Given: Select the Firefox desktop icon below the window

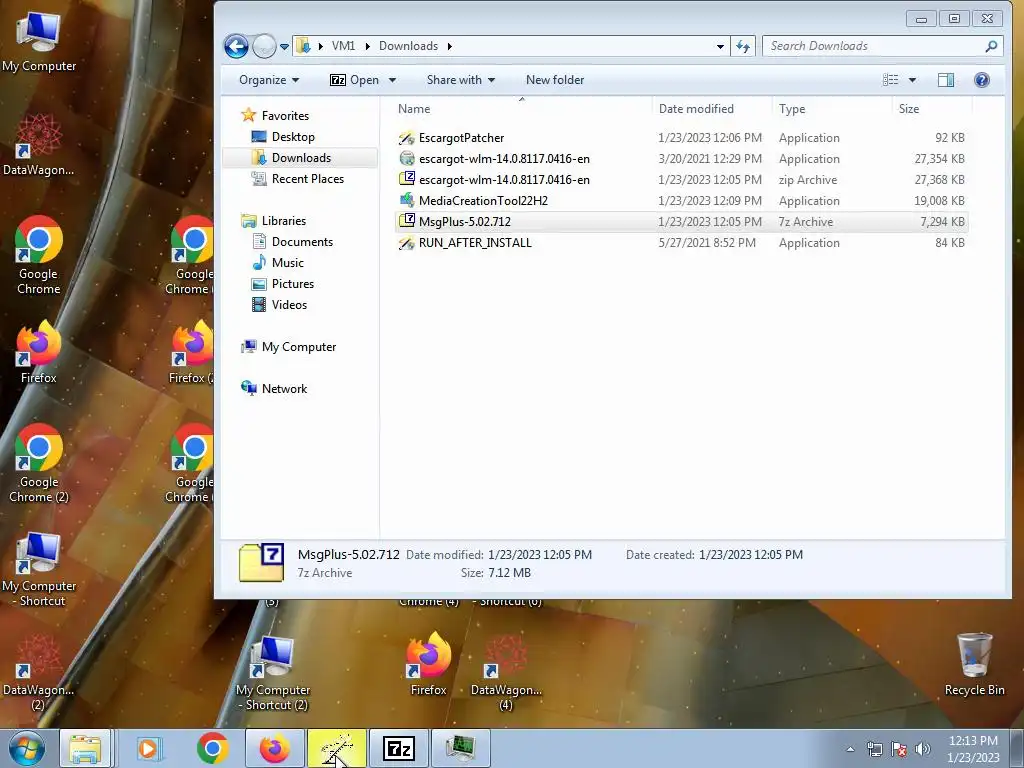Looking at the screenshot, I should (428, 664).
